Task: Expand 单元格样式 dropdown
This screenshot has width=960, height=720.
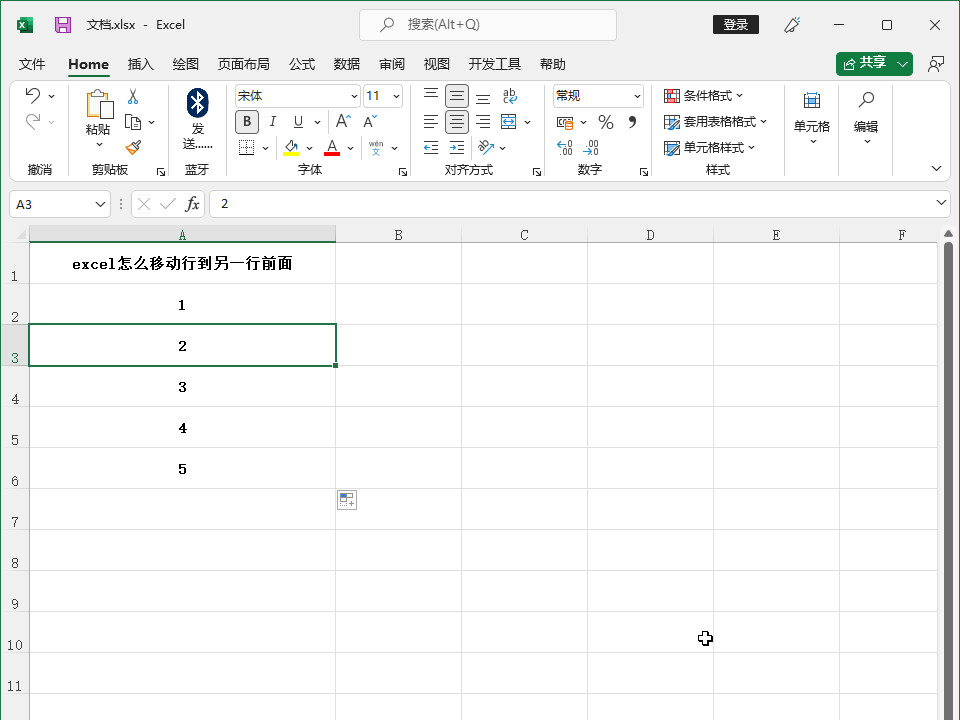Action: point(710,148)
